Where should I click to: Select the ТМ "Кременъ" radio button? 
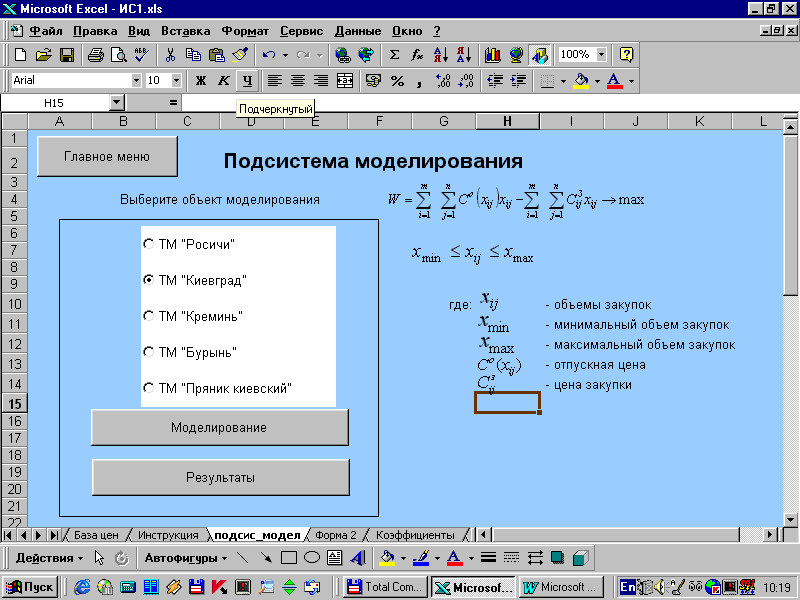click(x=149, y=316)
